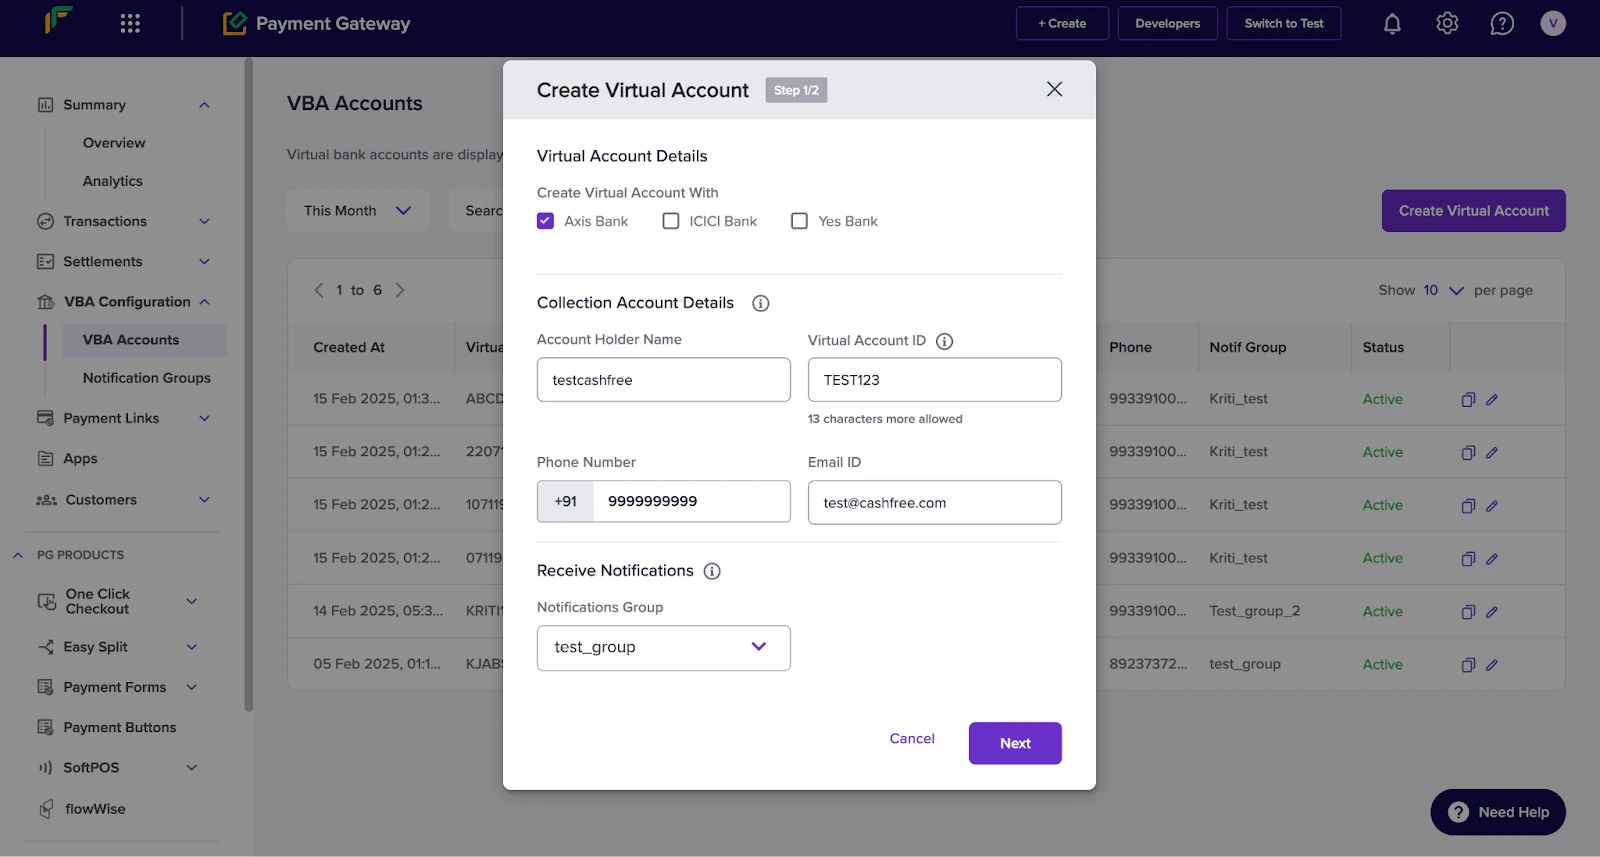1600x857 pixels.
Task: Click the Apps sidebar icon
Action: (45, 458)
